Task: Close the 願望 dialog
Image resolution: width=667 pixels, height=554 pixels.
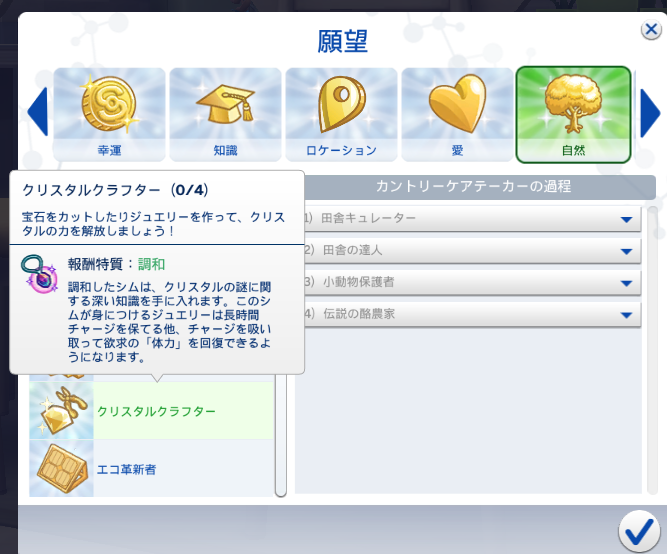Action: click(x=651, y=30)
